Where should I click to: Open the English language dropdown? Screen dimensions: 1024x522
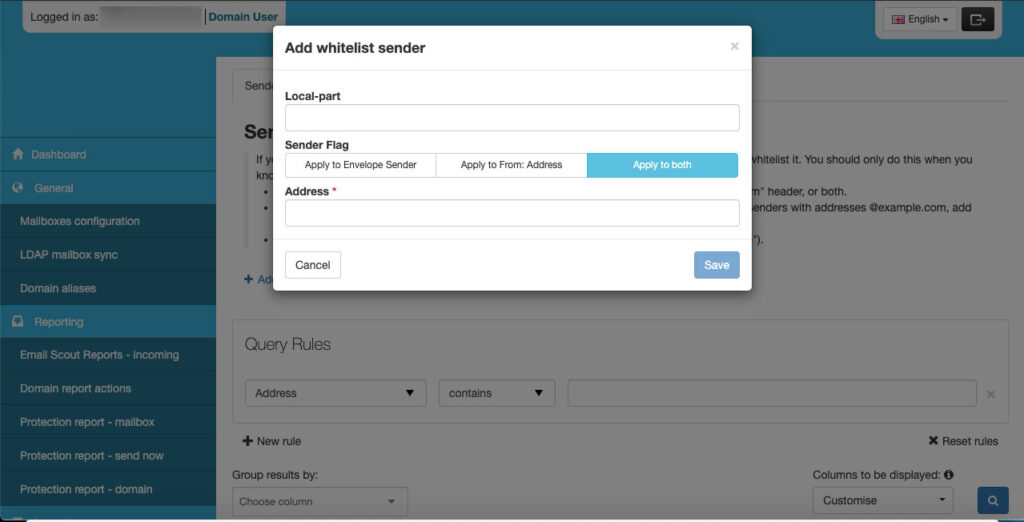tap(920, 19)
